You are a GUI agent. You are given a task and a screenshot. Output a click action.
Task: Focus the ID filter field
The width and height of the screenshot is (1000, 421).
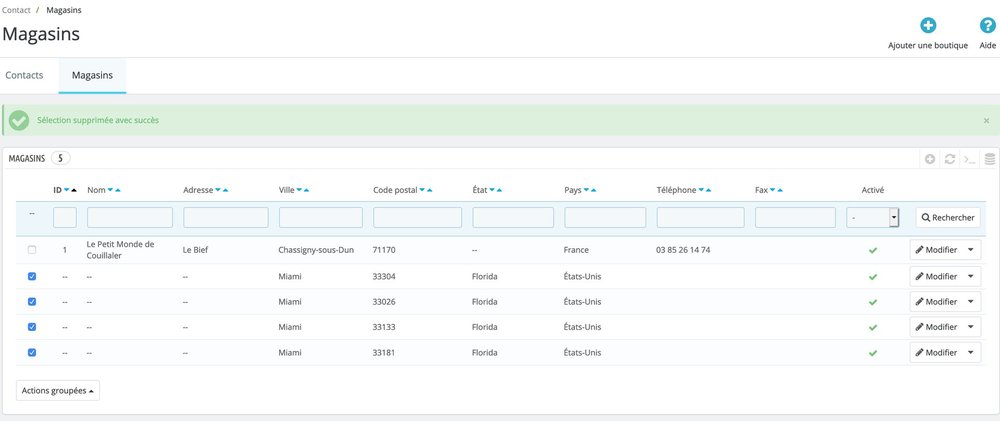[x=65, y=218]
